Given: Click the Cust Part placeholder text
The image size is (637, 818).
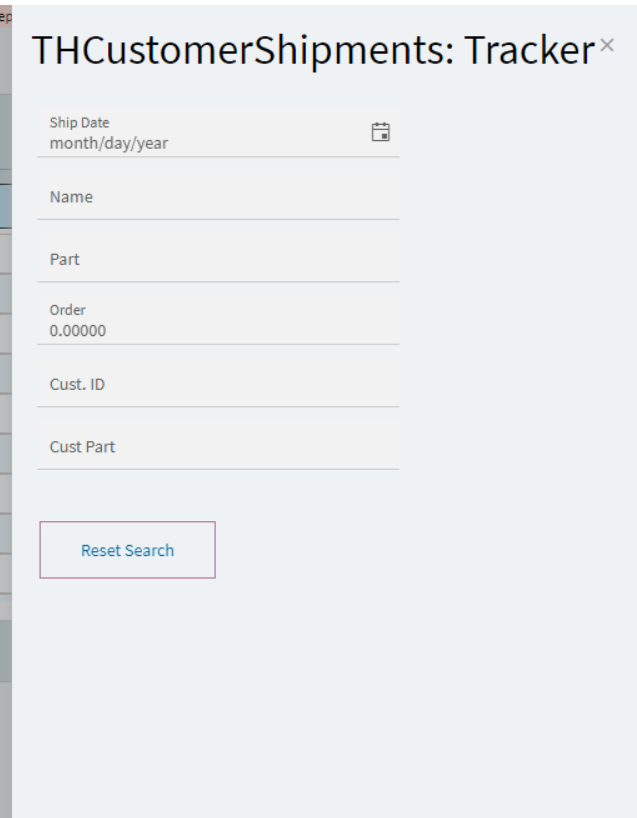Looking at the screenshot, I should 82,447.
